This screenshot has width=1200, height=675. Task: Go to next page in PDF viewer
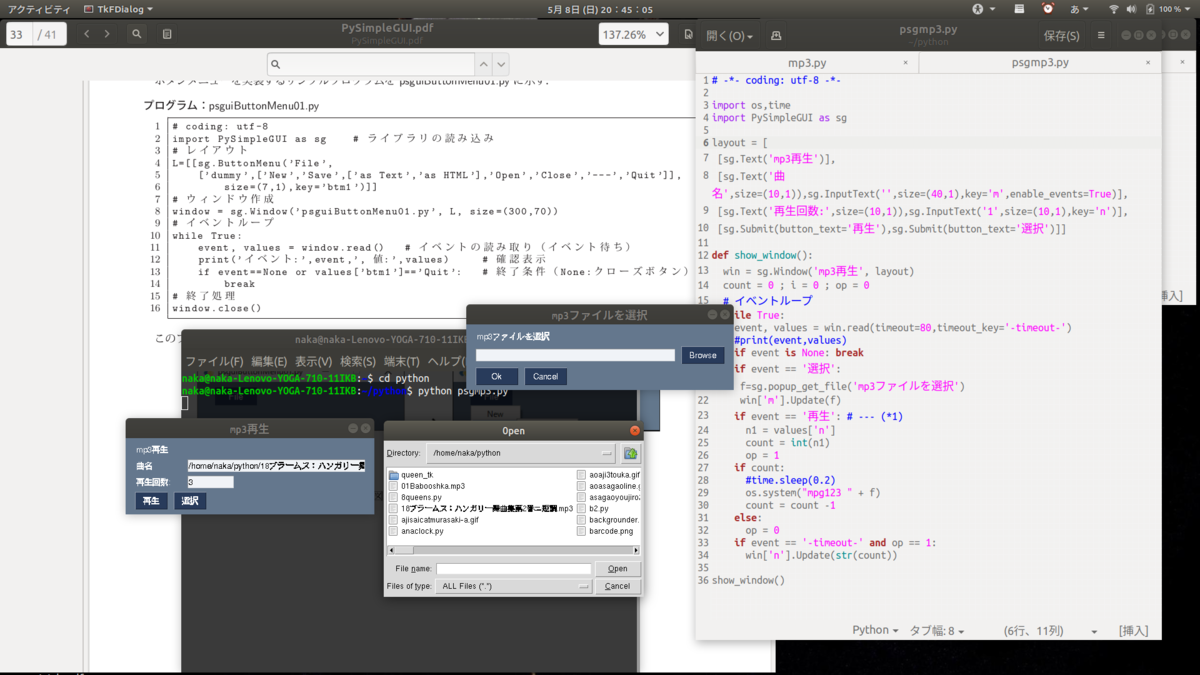coord(105,33)
